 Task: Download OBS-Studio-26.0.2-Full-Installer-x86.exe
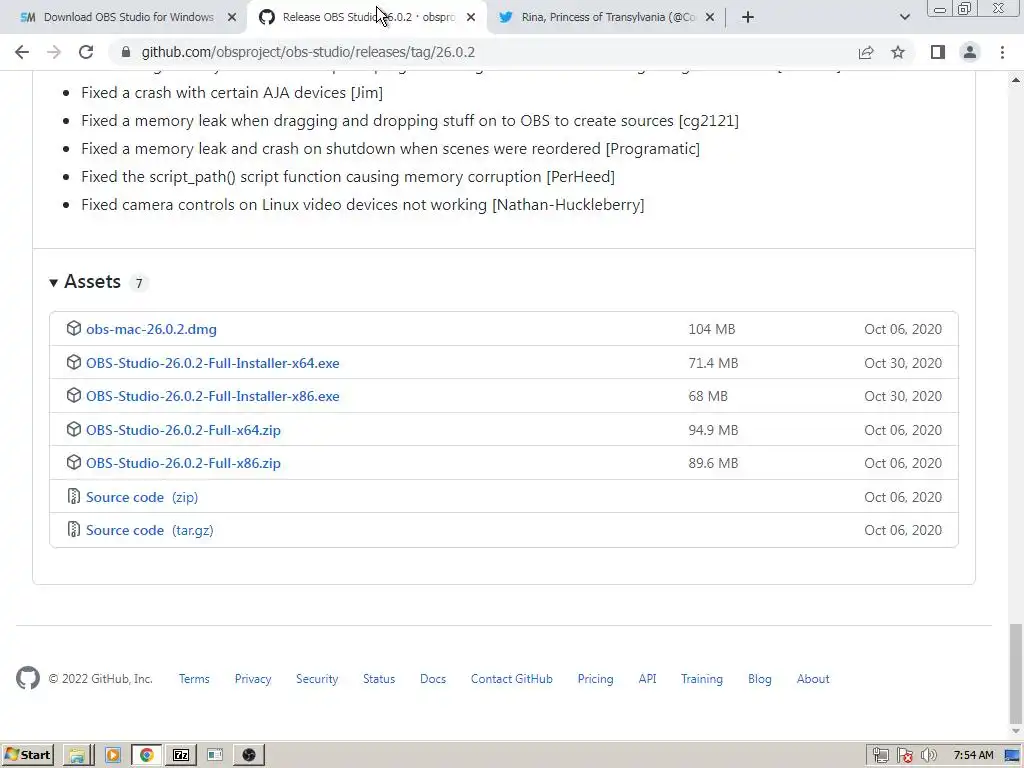(x=212, y=396)
